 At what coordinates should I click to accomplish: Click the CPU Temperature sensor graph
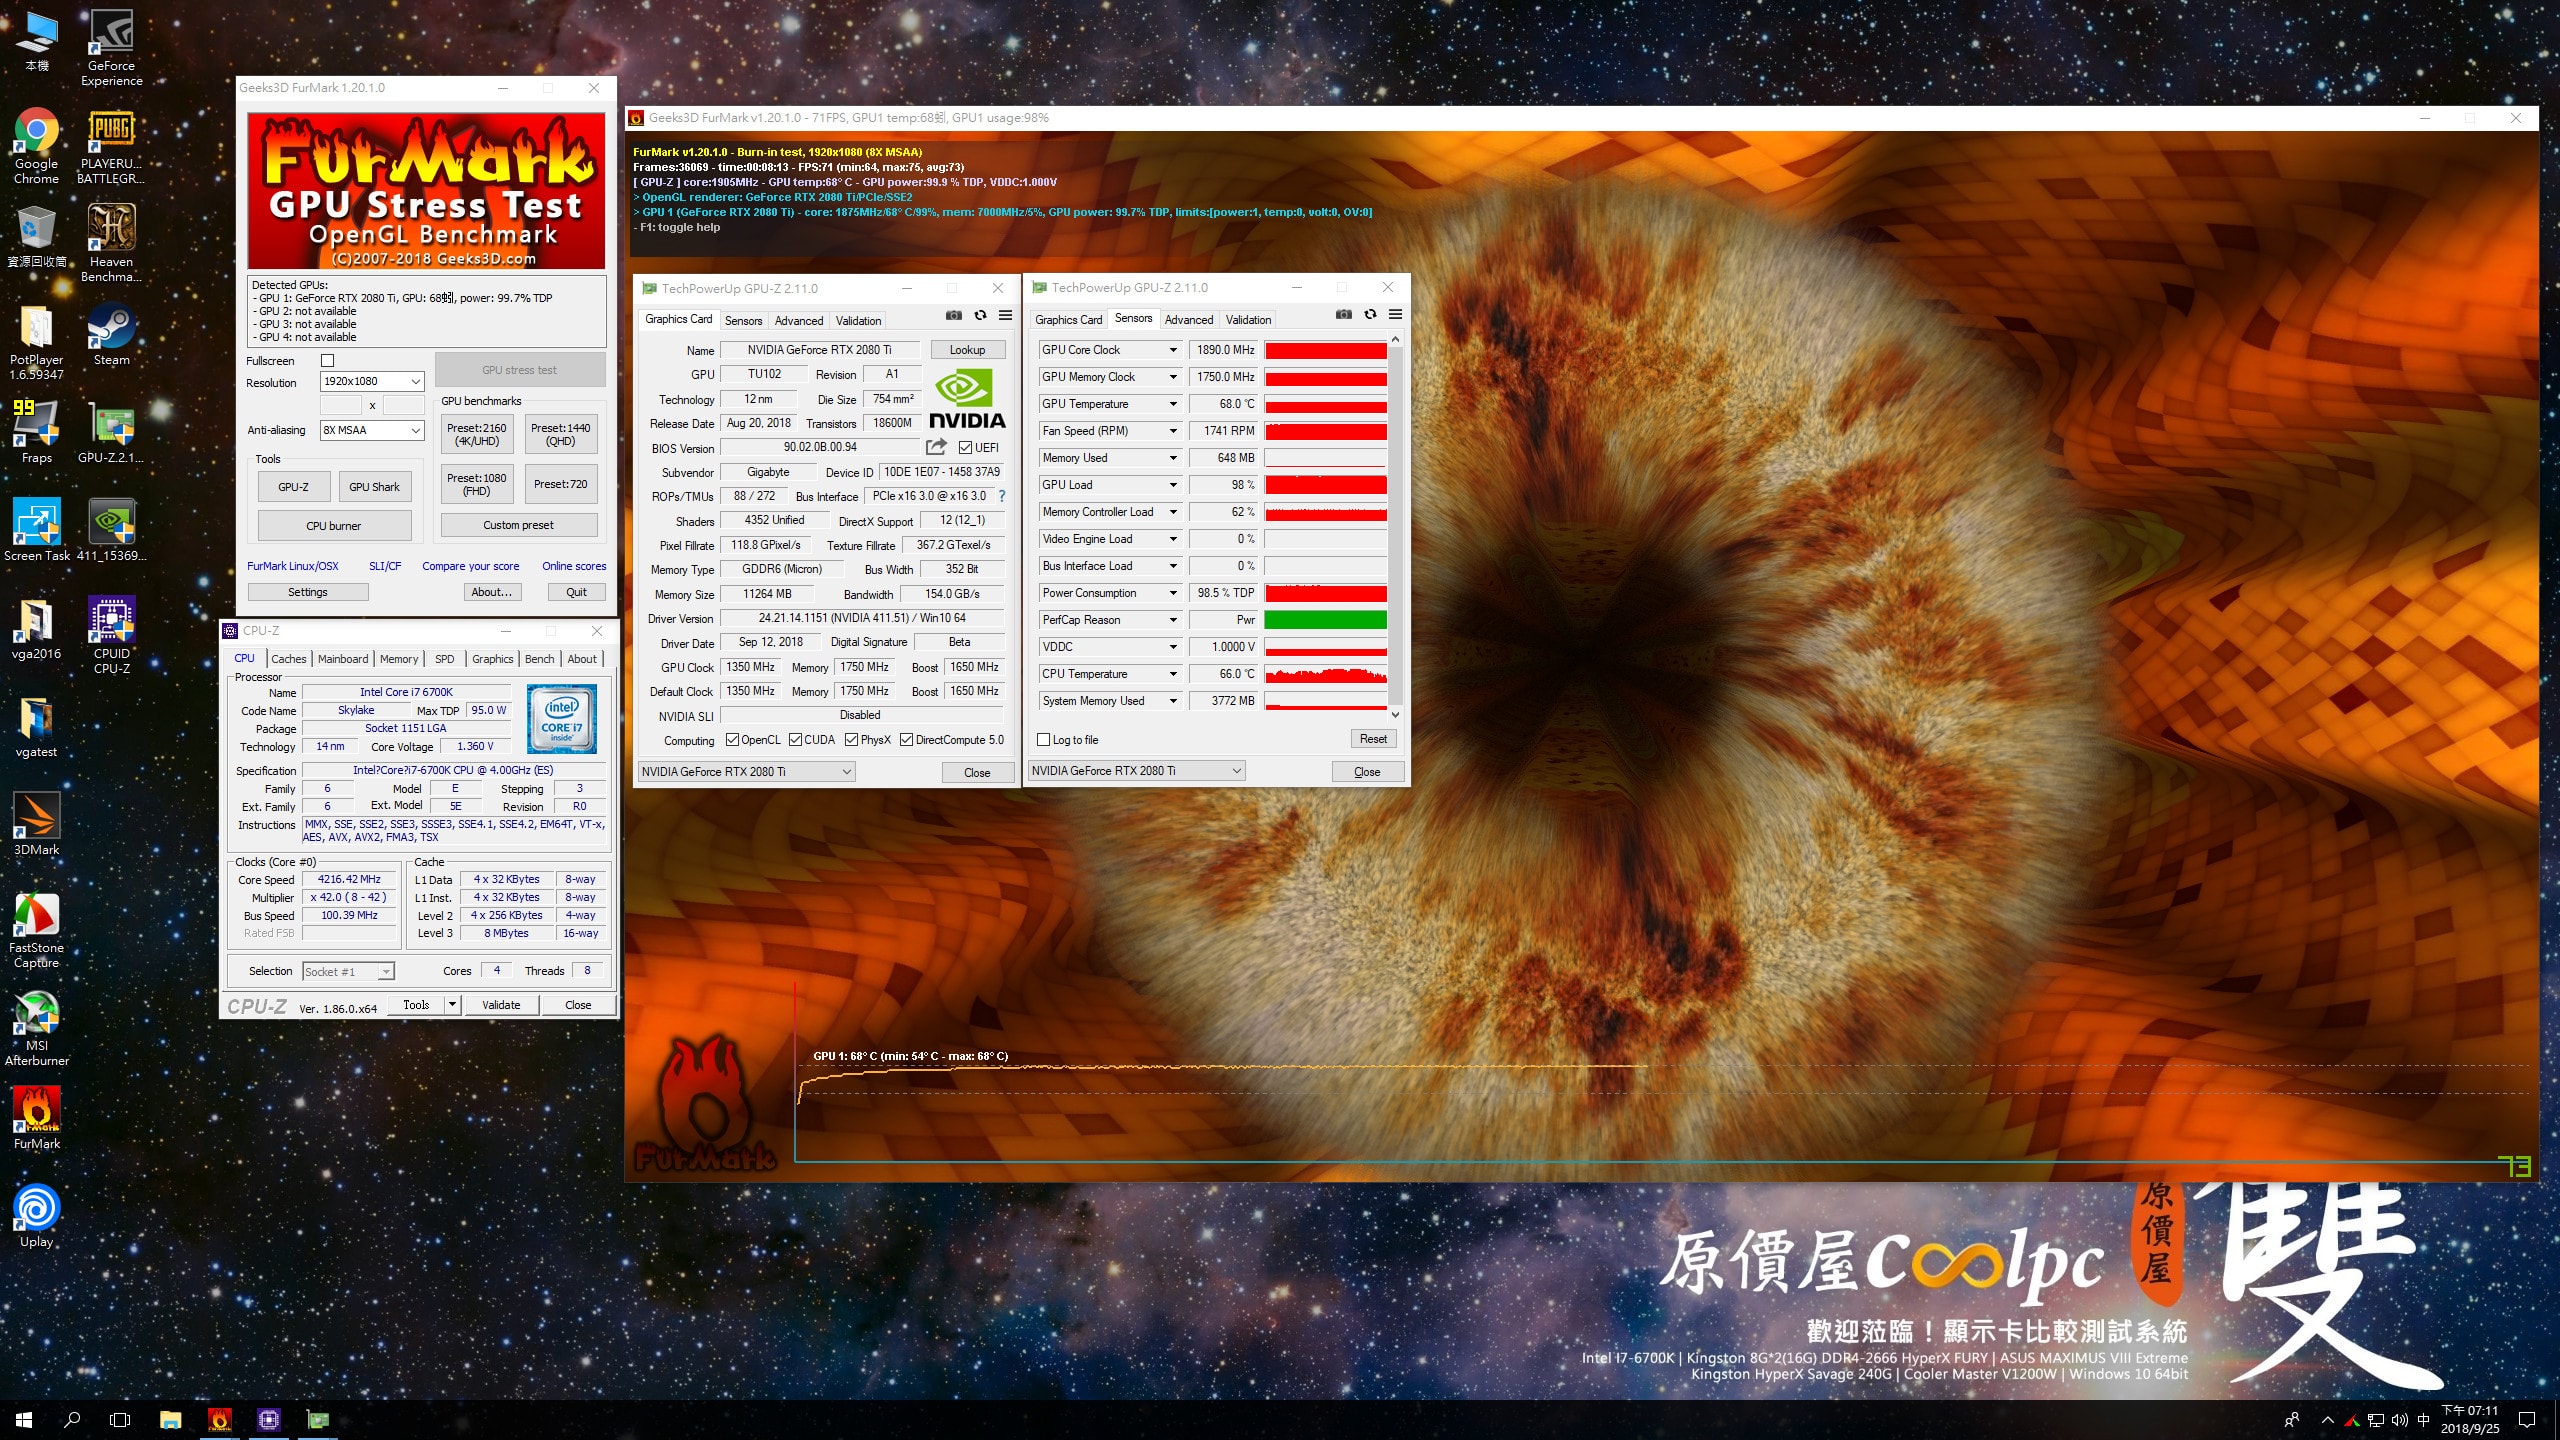tap(1325, 674)
